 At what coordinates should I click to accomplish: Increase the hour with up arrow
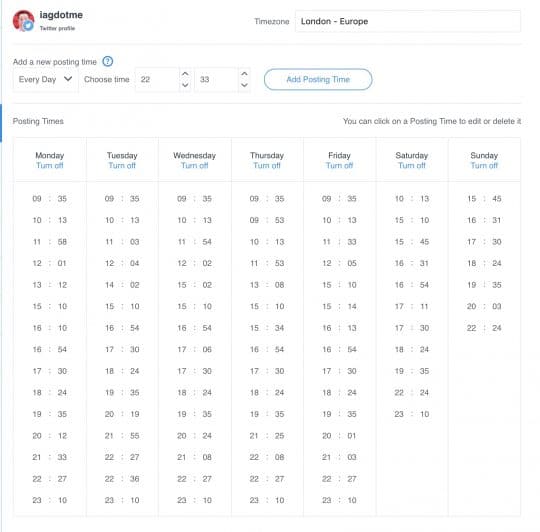tap(185, 74)
